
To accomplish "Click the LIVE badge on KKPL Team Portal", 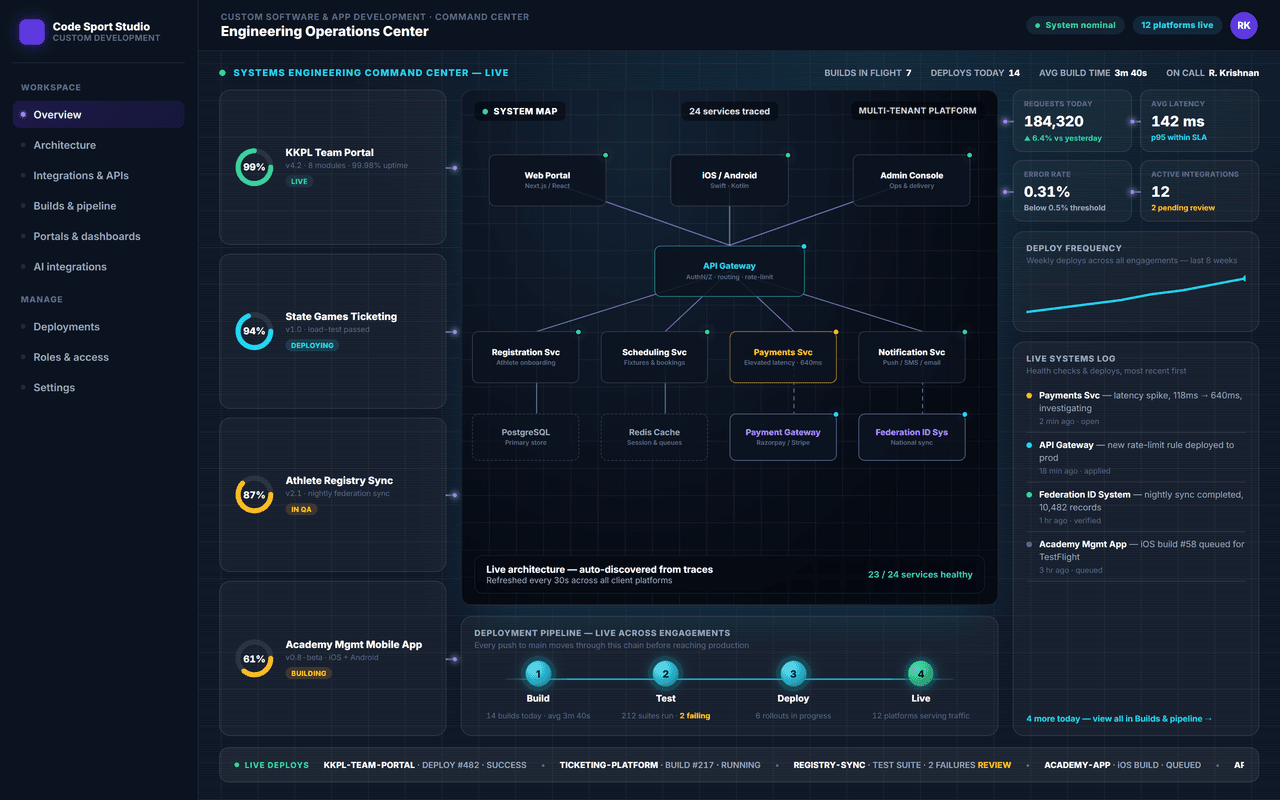I will pyautogui.click(x=299, y=182).
